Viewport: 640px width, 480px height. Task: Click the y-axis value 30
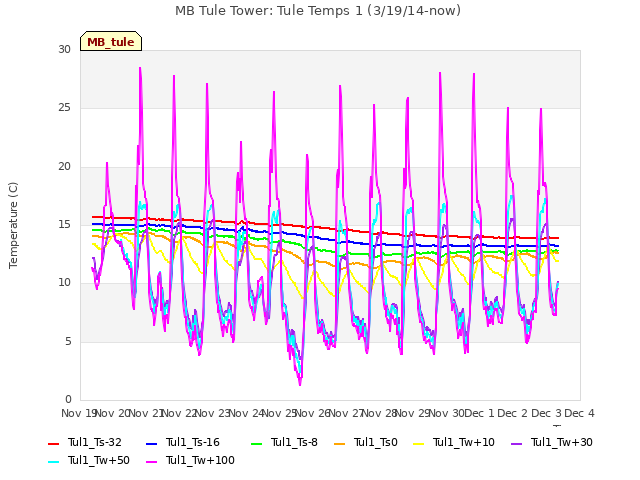click(64, 49)
